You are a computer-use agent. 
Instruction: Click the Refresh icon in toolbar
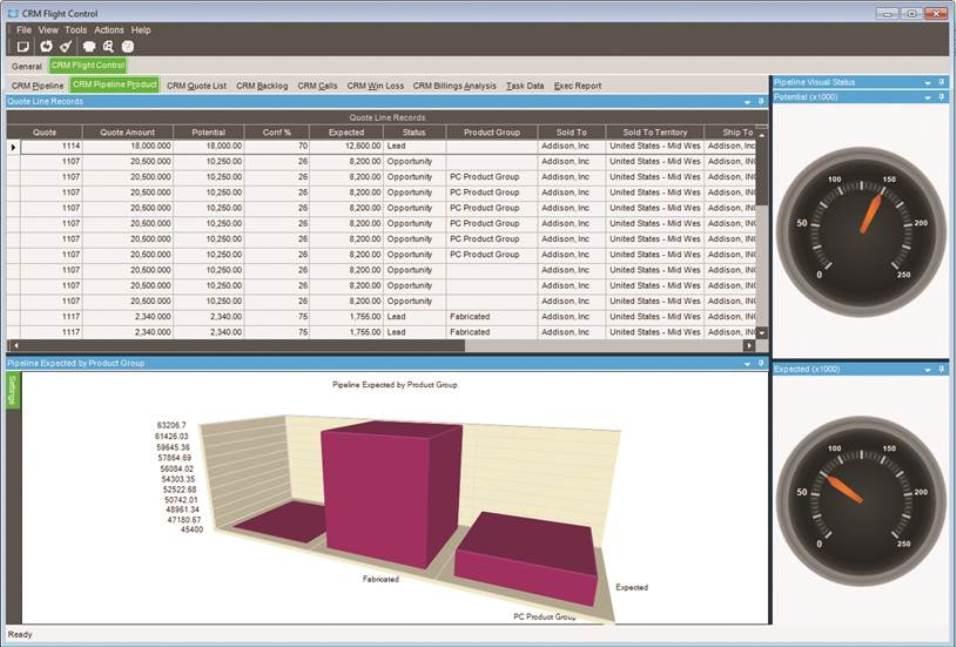point(46,46)
